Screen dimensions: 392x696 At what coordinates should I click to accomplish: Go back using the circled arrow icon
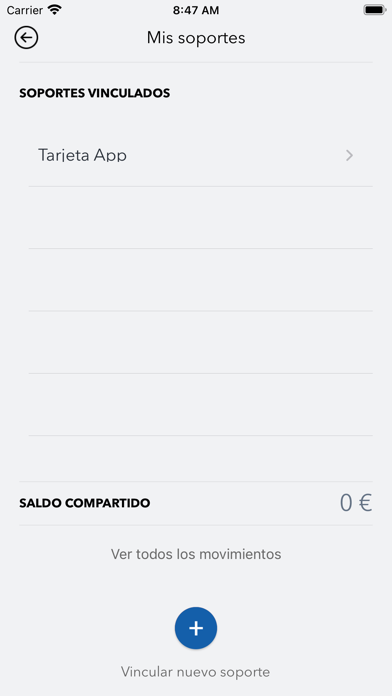pyautogui.click(x=26, y=38)
